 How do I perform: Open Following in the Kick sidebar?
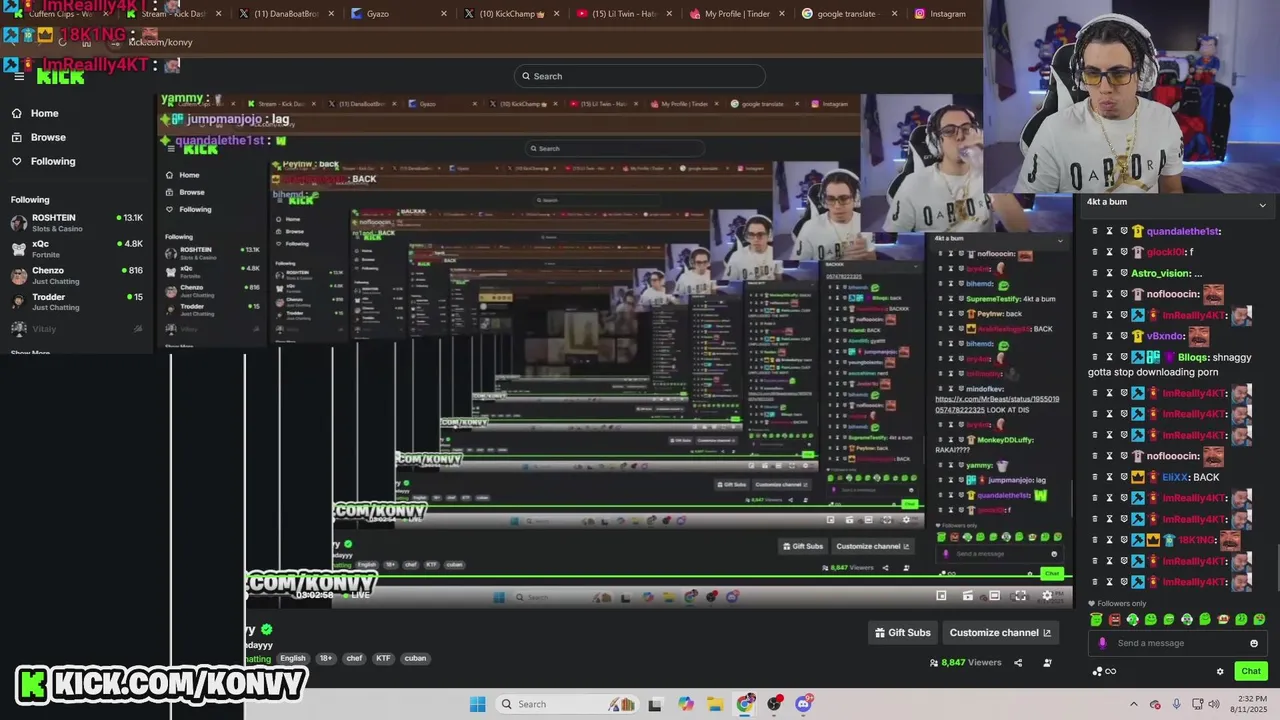pyautogui.click(x=52, y=161)
